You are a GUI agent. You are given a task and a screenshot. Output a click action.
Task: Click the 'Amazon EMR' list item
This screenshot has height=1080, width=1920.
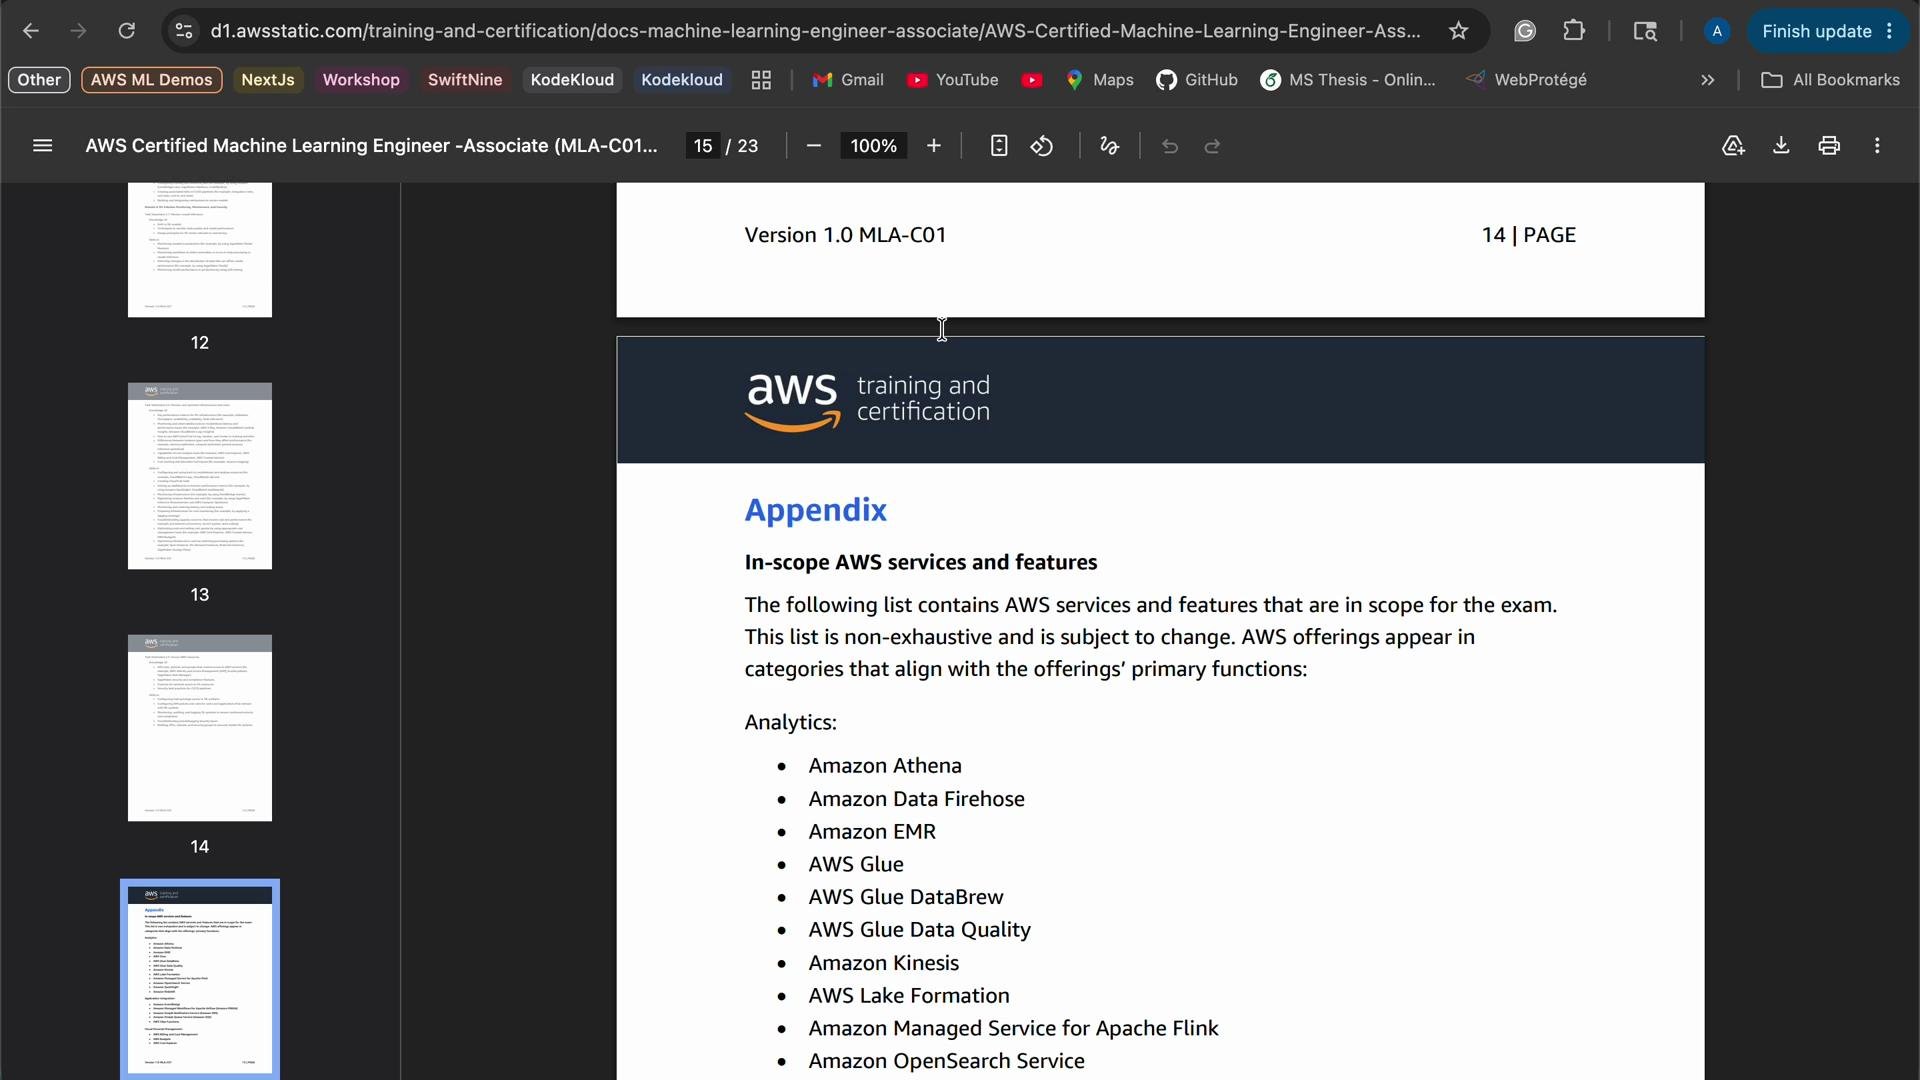(x=872, y=832)
